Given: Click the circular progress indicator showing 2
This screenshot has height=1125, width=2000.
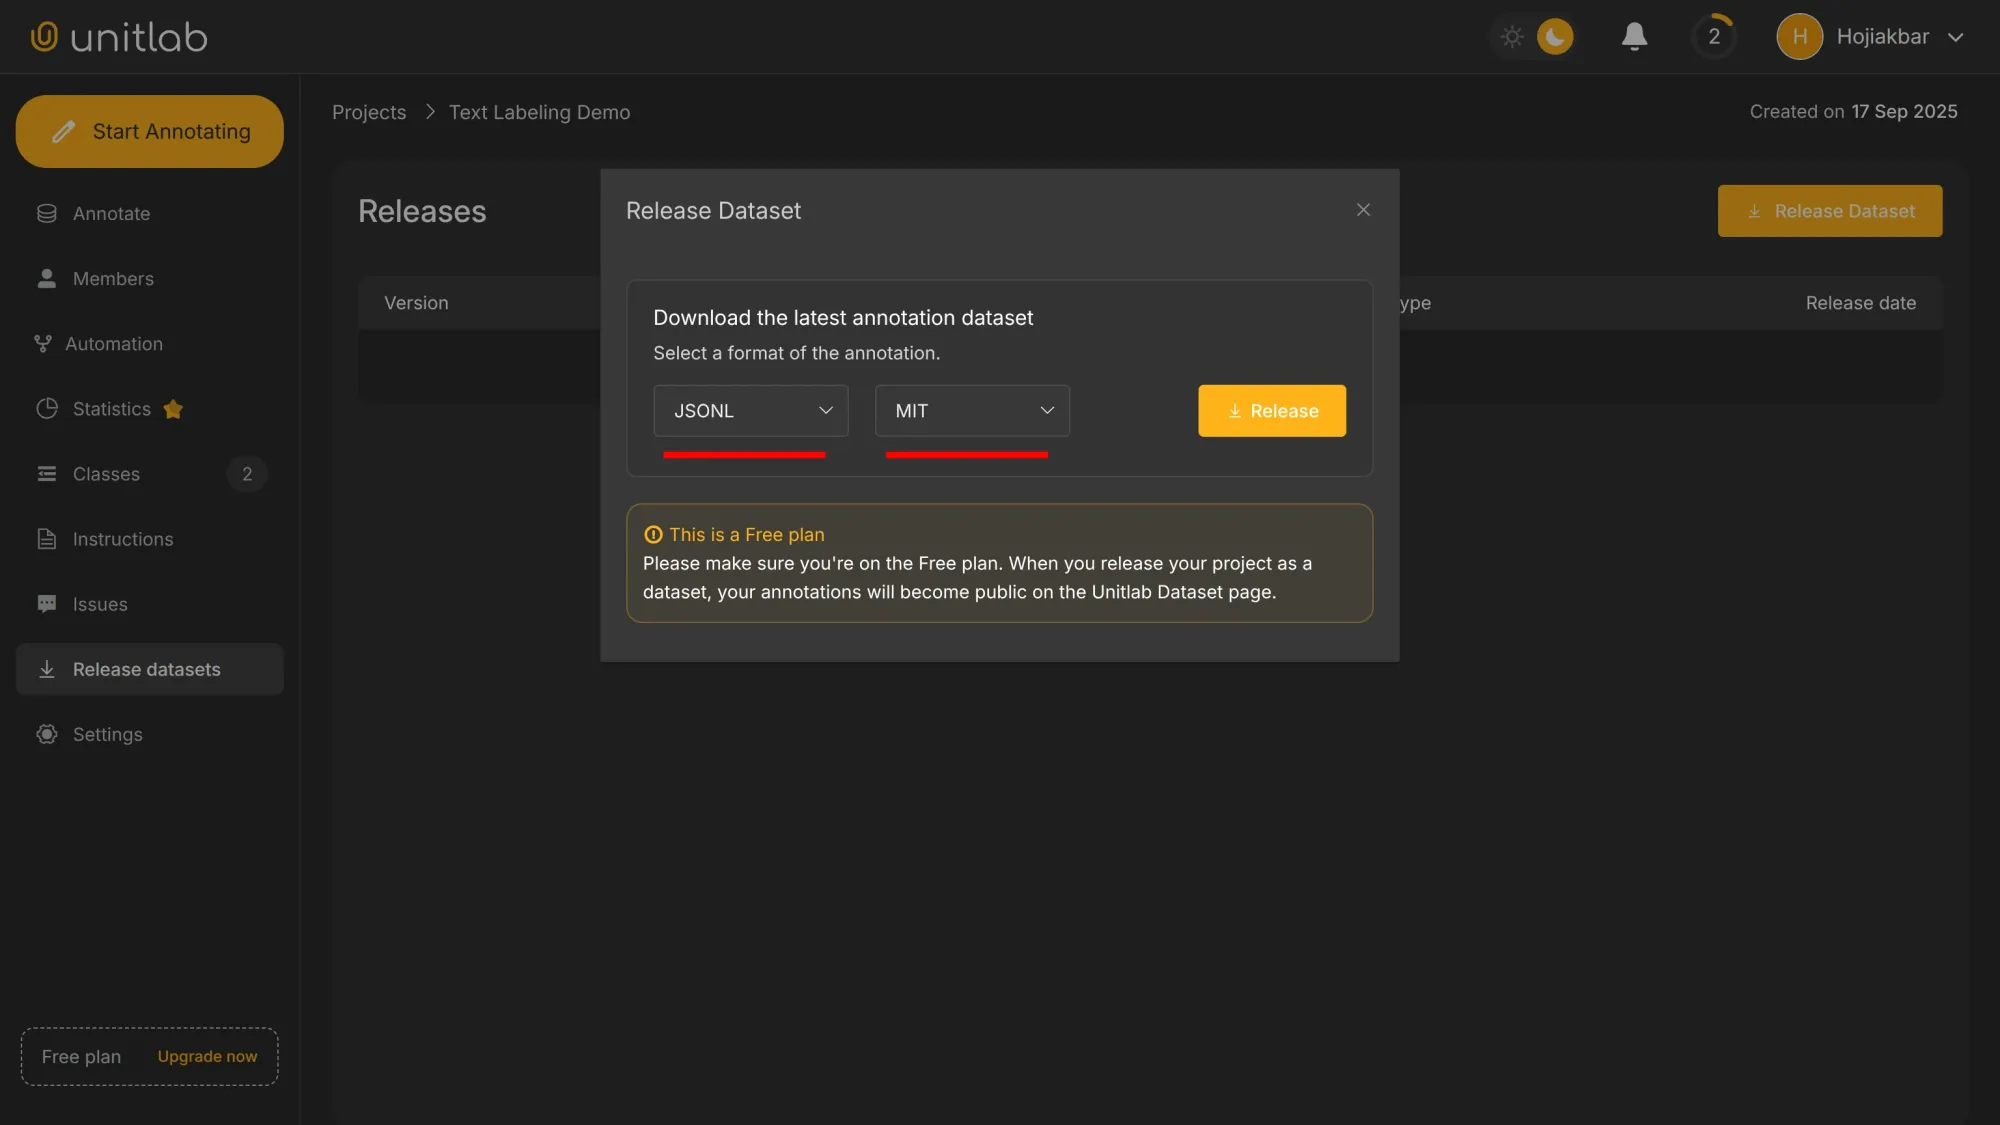Looking at the screenshot, I should pyautogui.click(x=1714, y=37).
